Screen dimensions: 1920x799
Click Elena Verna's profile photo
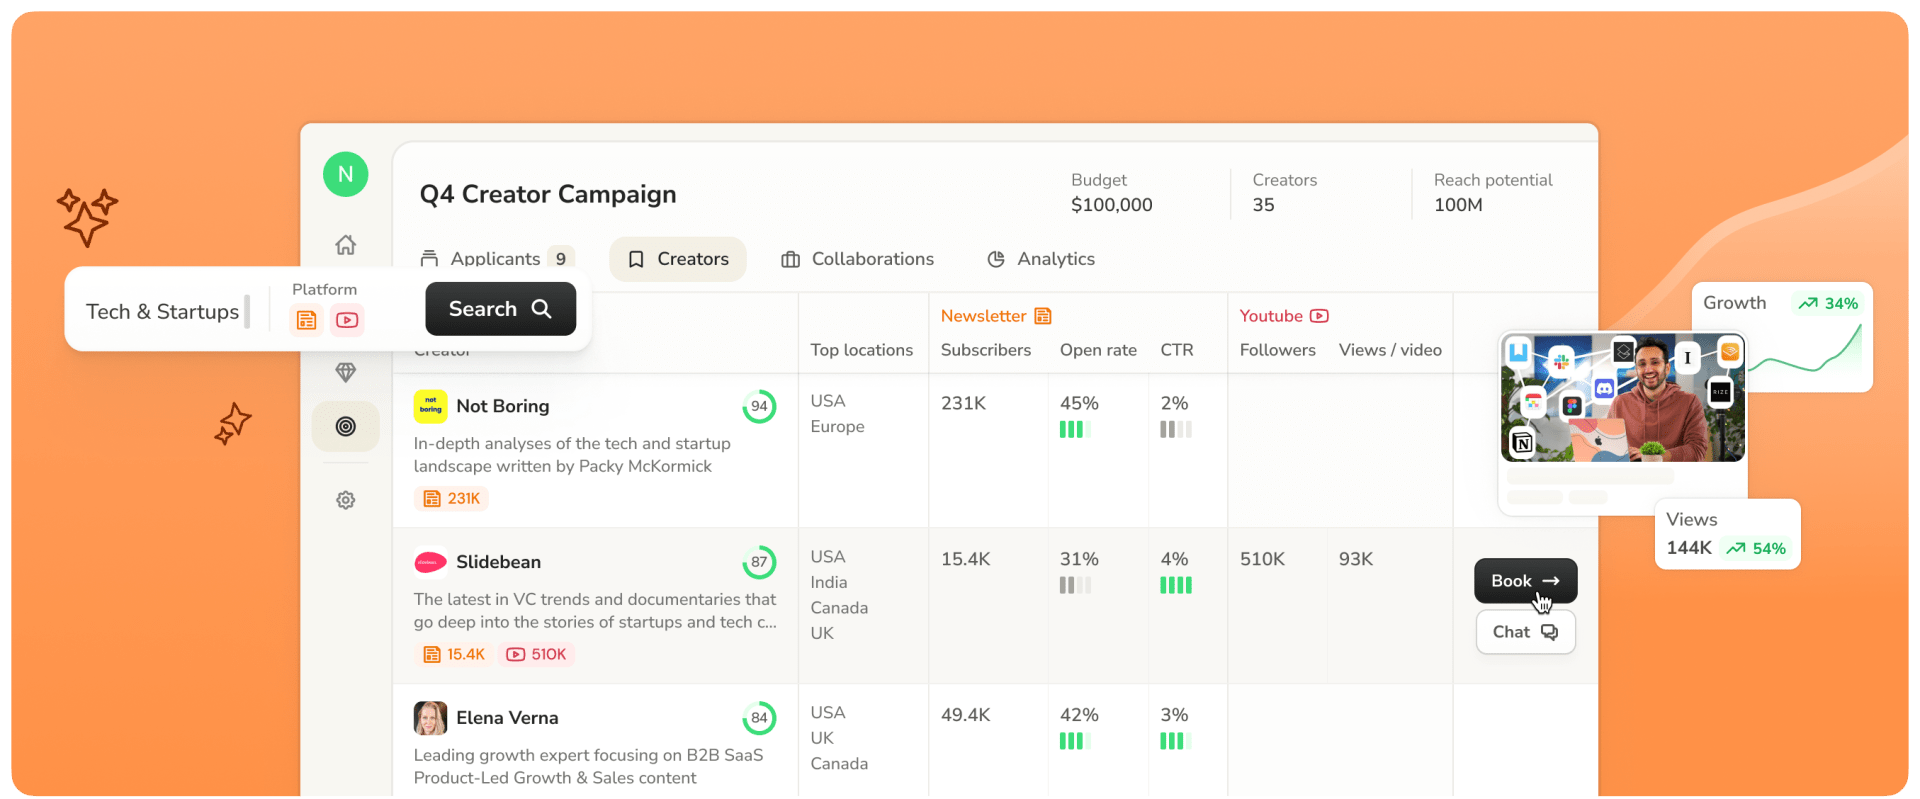pos(430,718)
